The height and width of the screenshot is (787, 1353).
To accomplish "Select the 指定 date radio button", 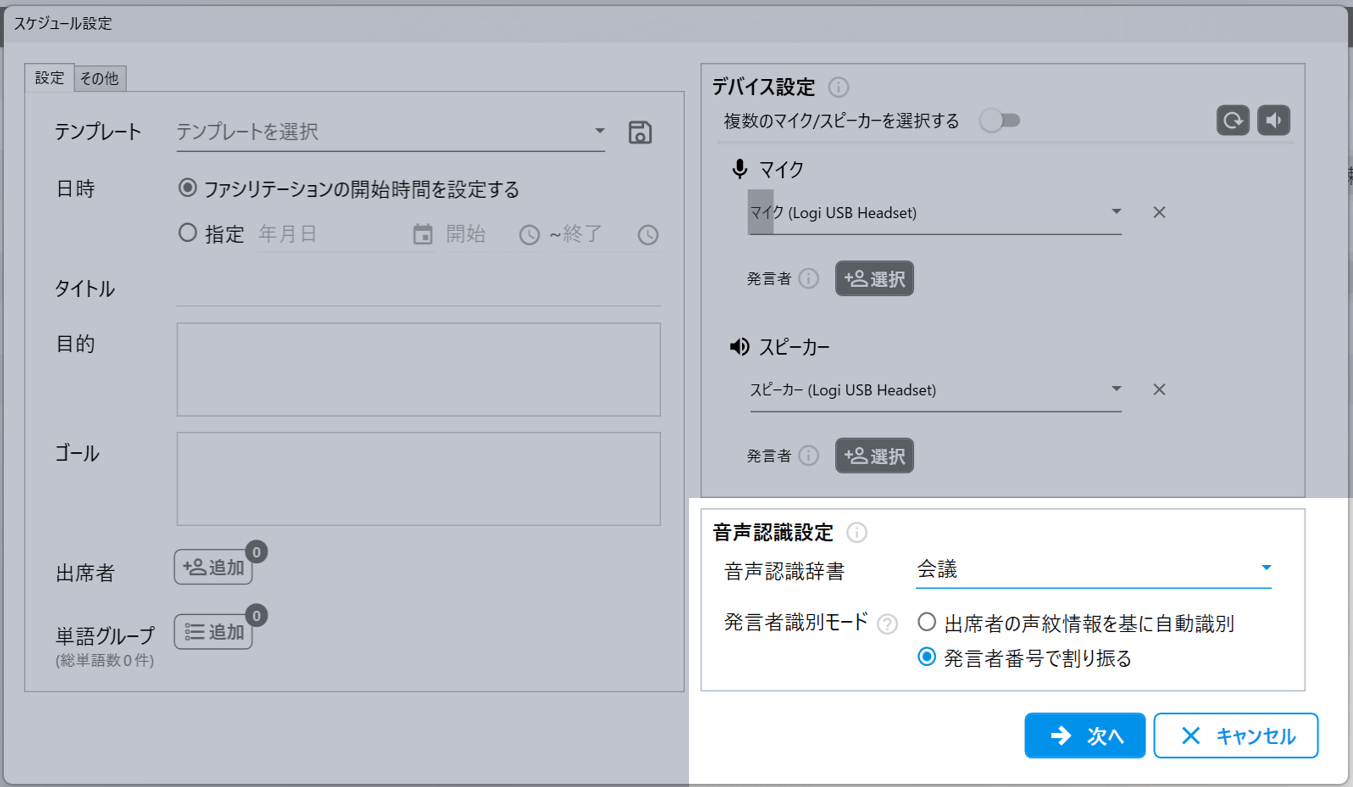I will coord(187,234).
